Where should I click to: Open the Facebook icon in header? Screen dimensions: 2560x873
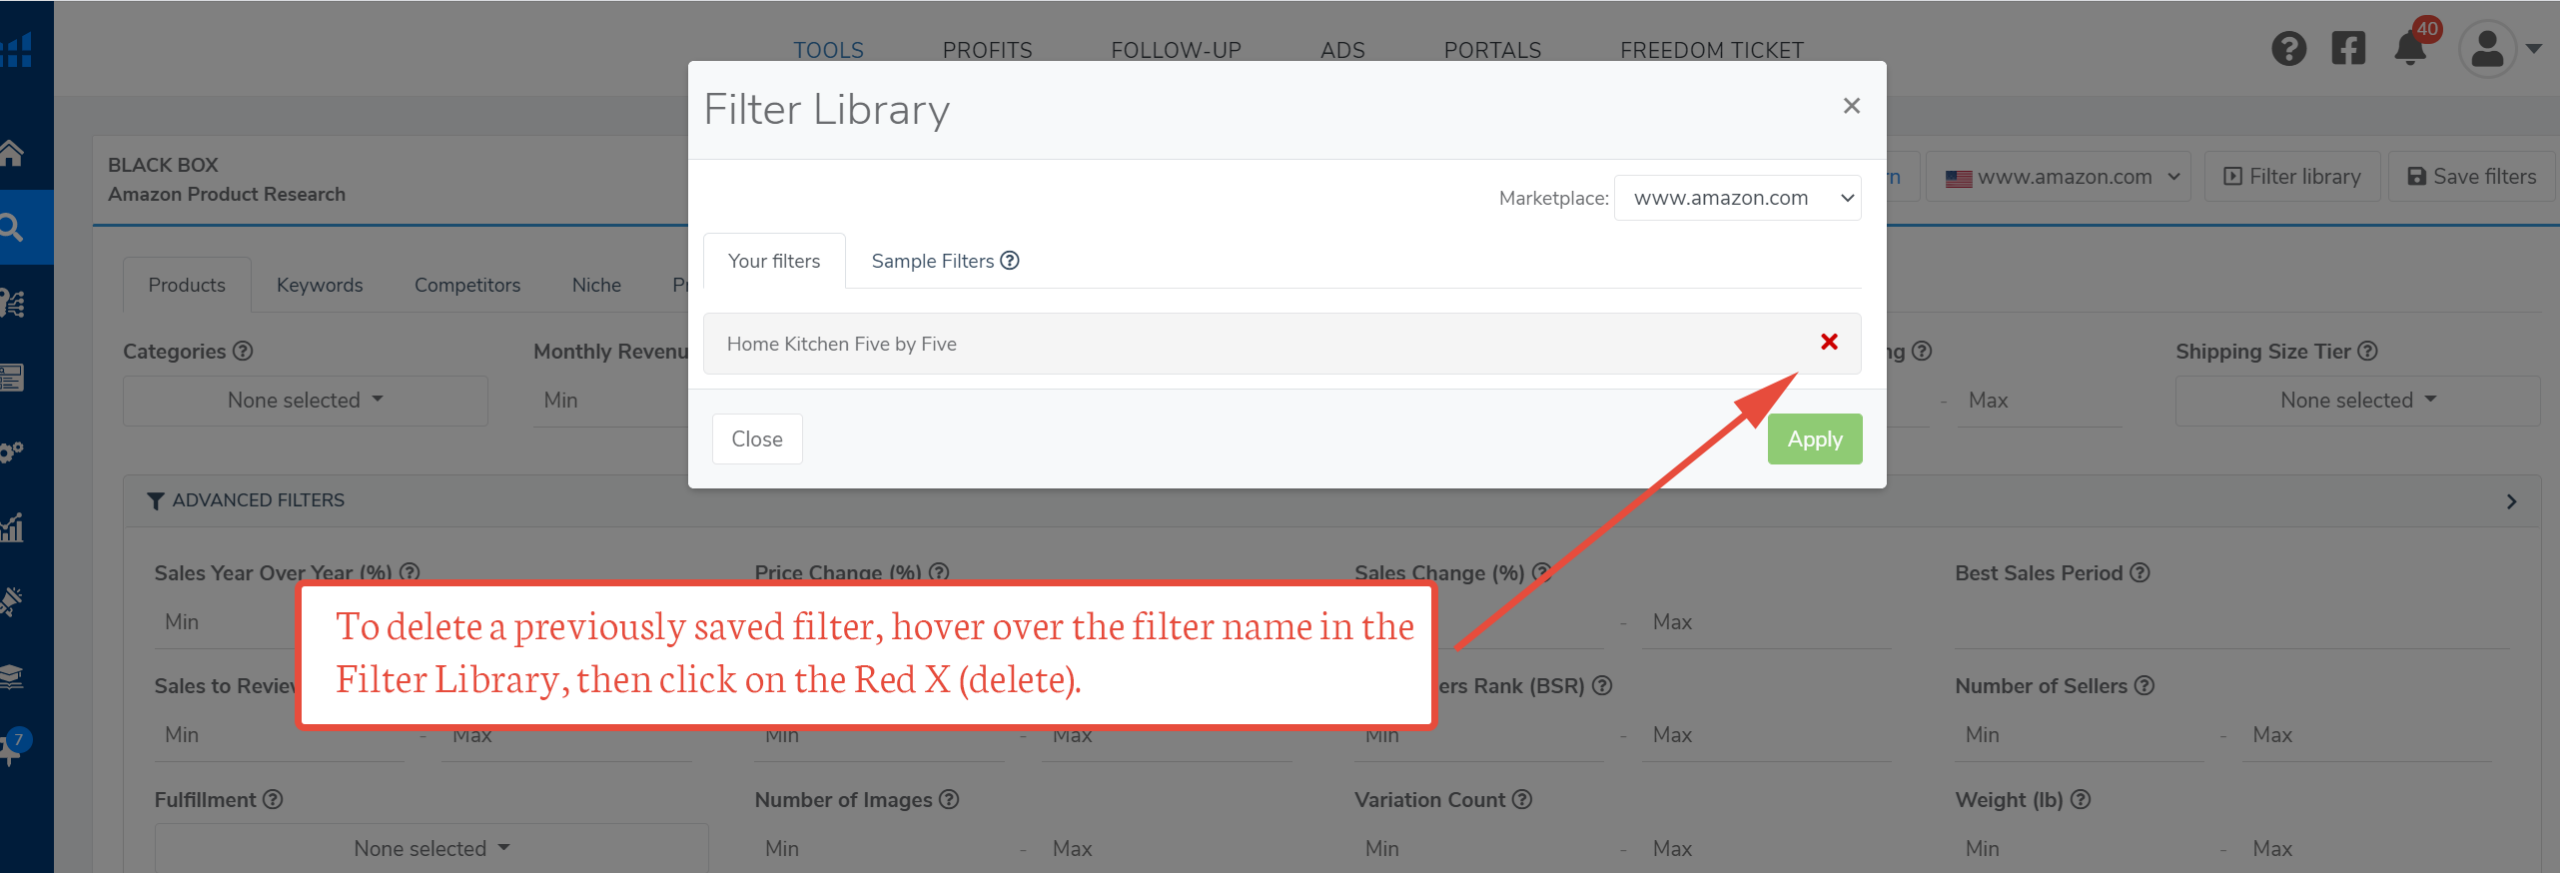pos(2348,49)
